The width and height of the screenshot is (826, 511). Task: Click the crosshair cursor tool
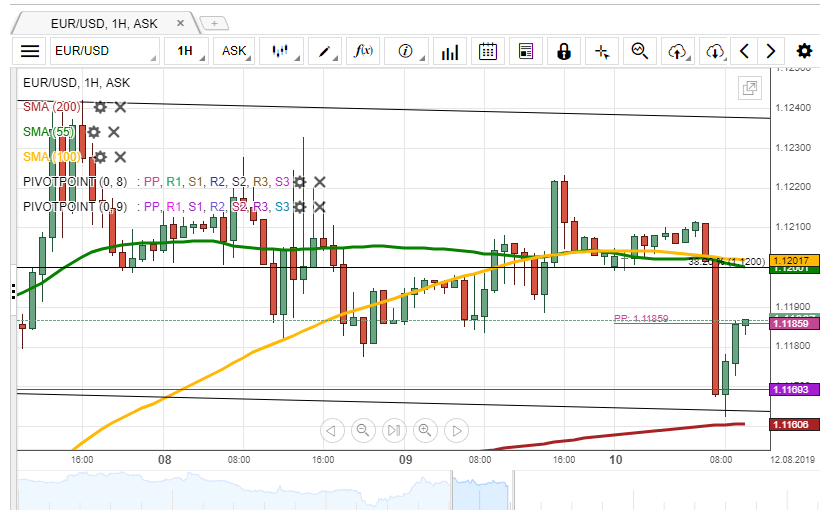[x=602, y=51]
